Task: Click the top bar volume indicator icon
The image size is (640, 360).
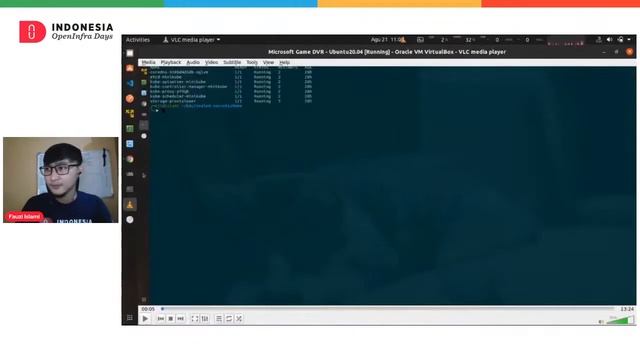Action: [x=609, y=40]
